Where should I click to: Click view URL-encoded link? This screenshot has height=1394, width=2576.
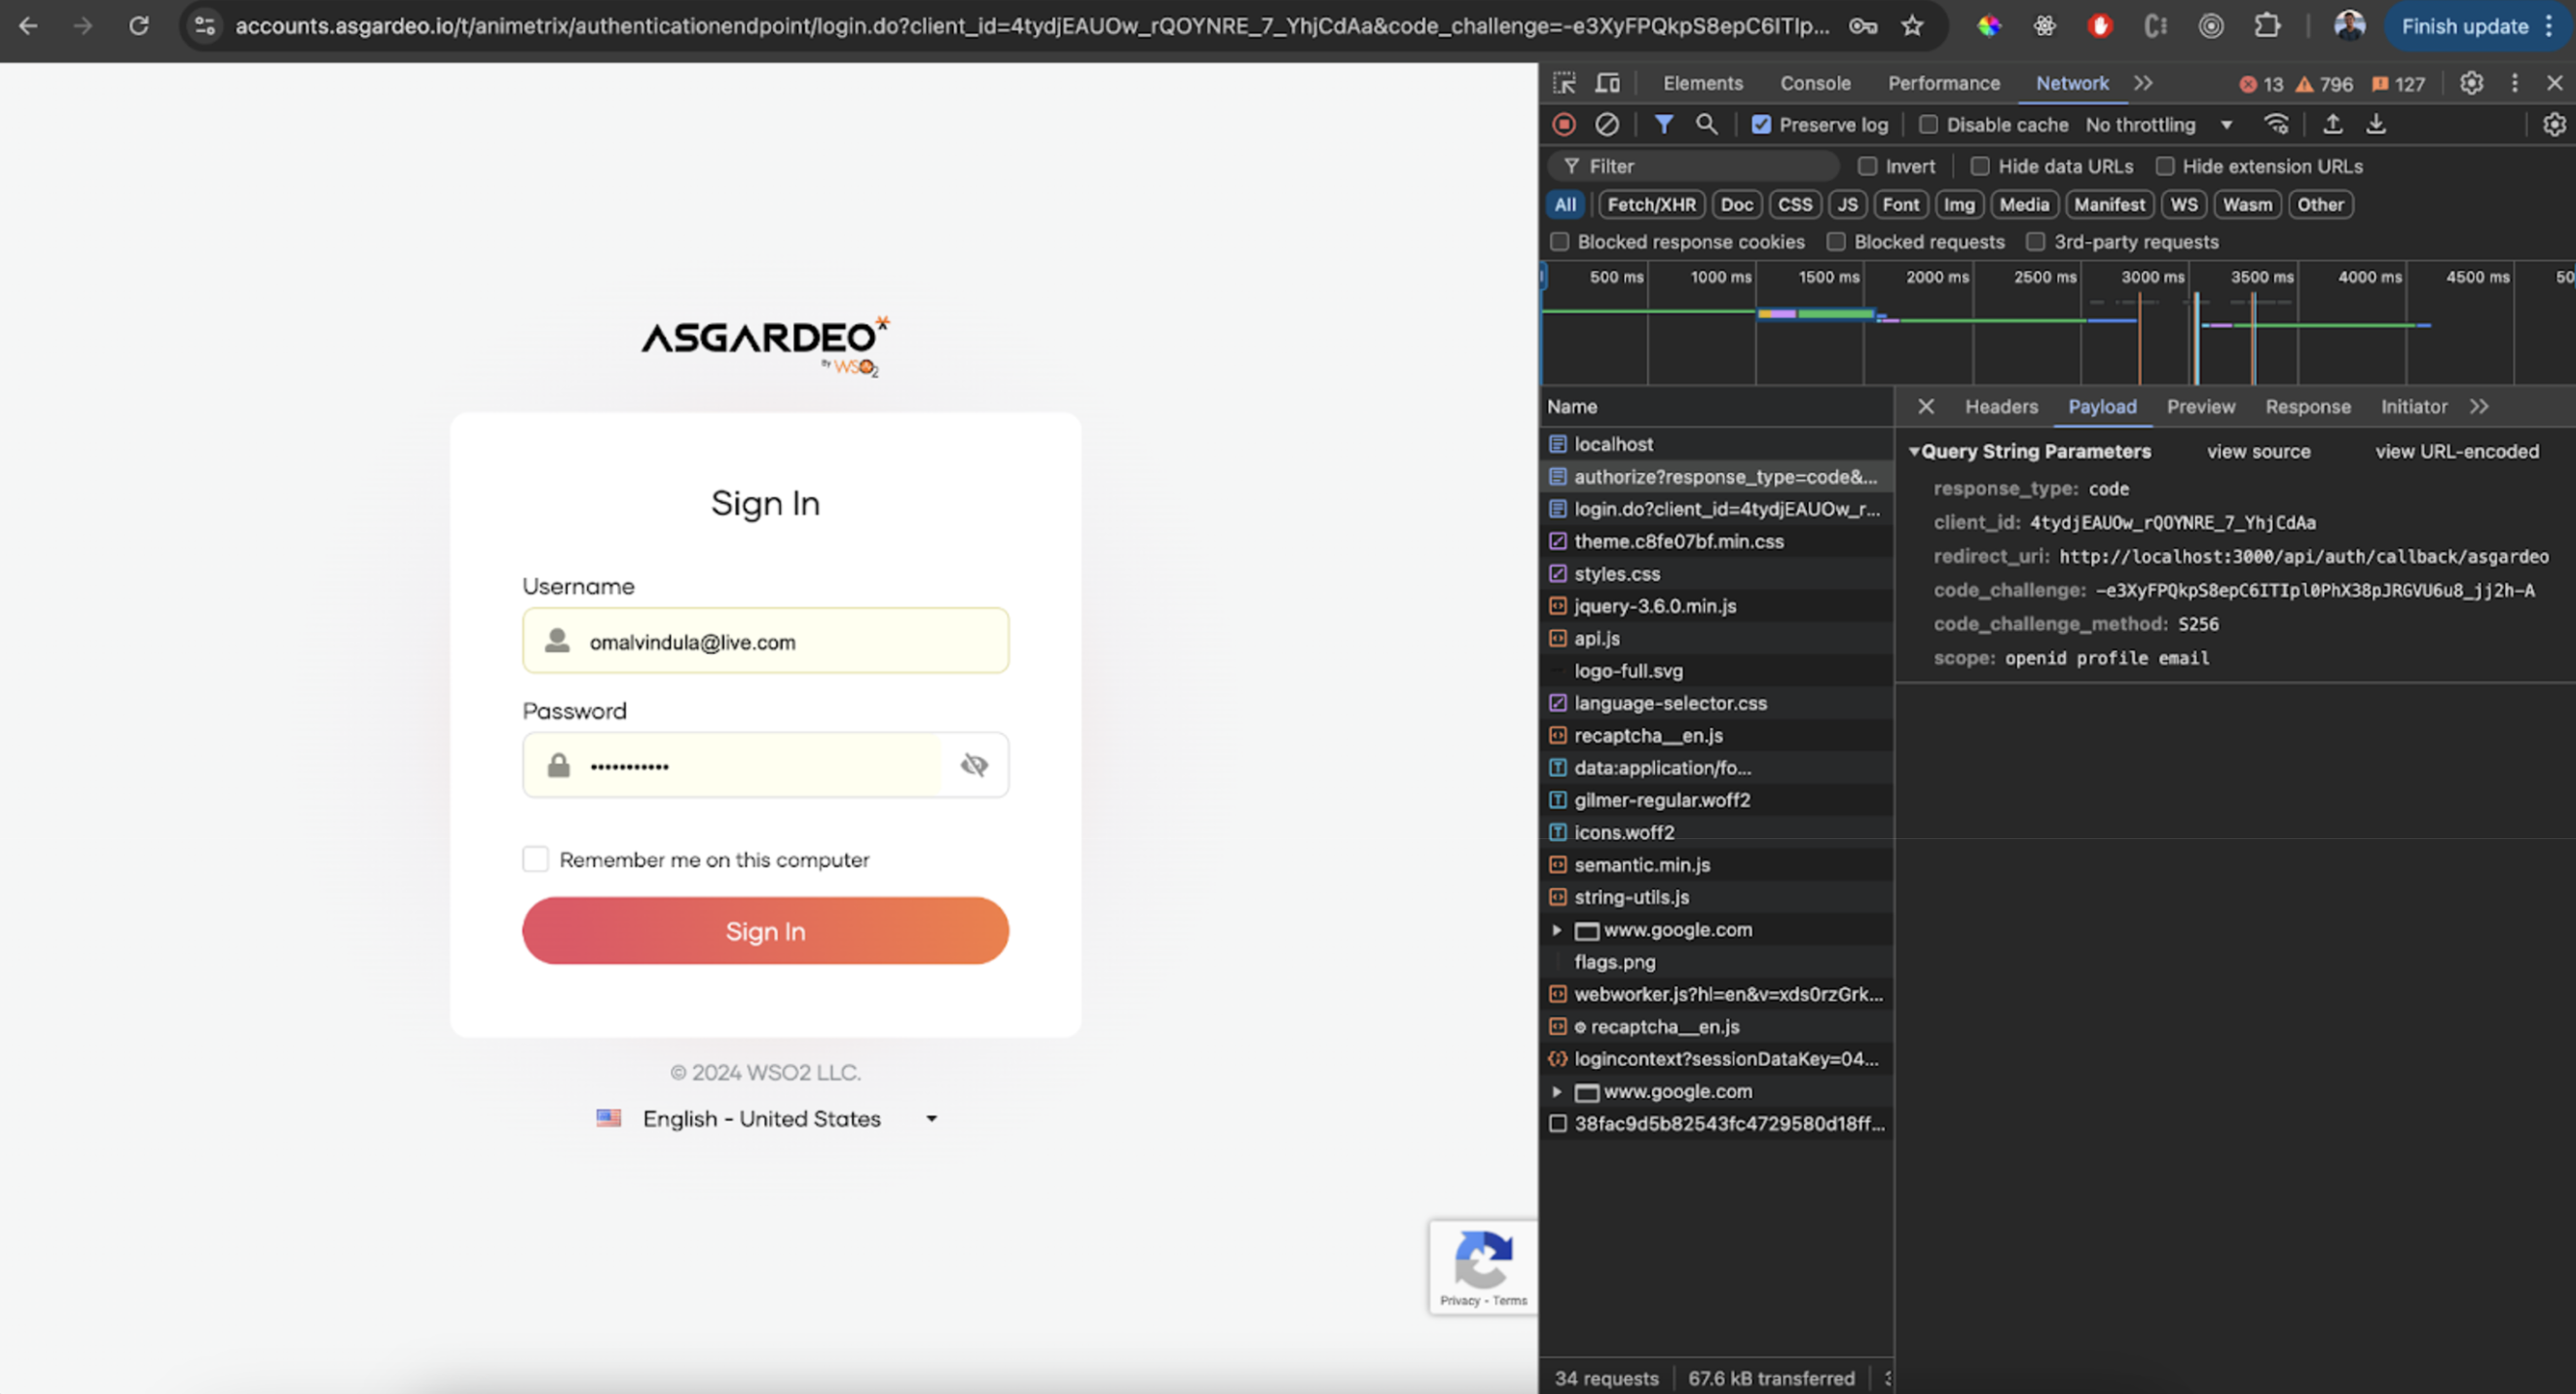point(2456,451)
